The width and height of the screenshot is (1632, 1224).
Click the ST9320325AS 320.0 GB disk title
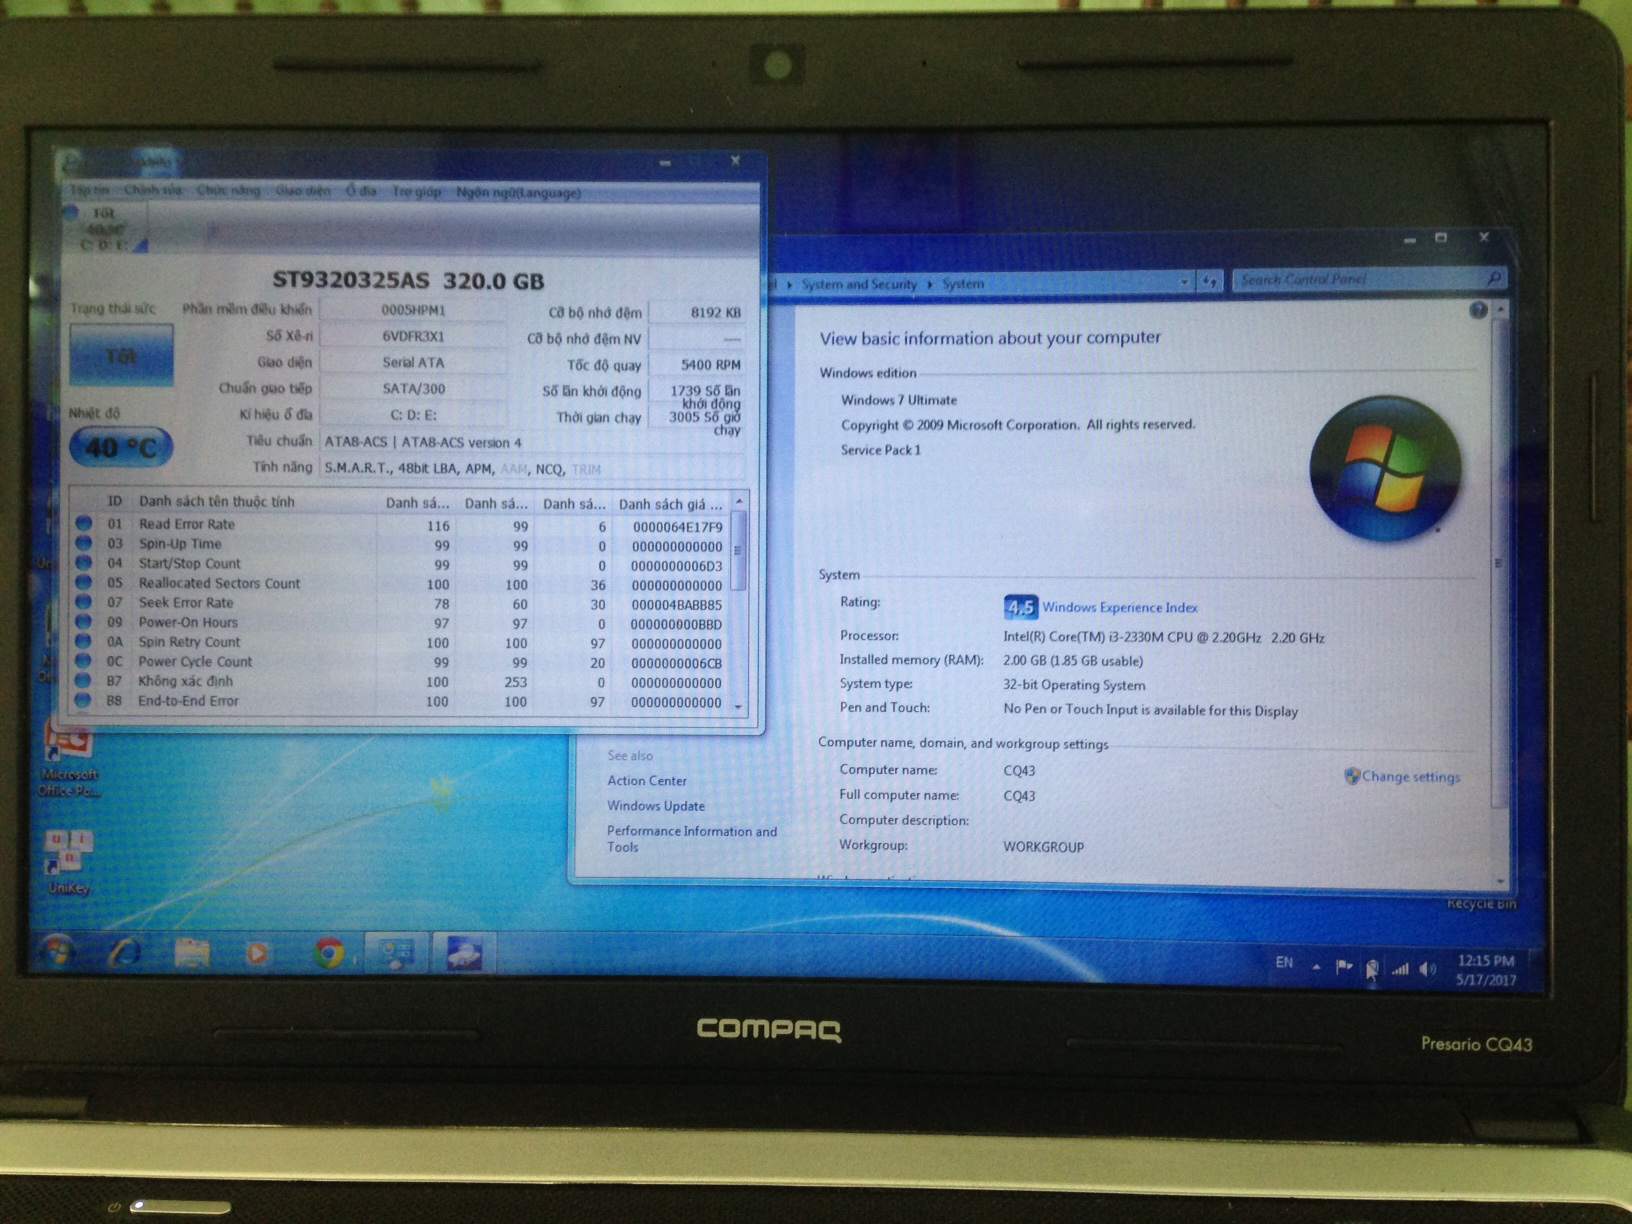(x=408, y=280)
